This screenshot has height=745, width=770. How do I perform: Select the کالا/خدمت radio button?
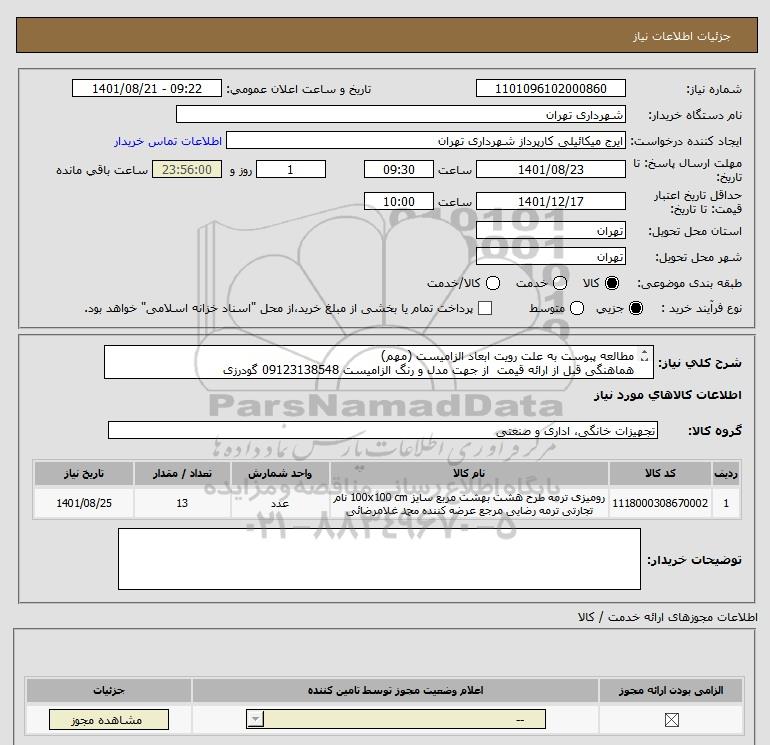pyautogui.click(x=493, y=283)
